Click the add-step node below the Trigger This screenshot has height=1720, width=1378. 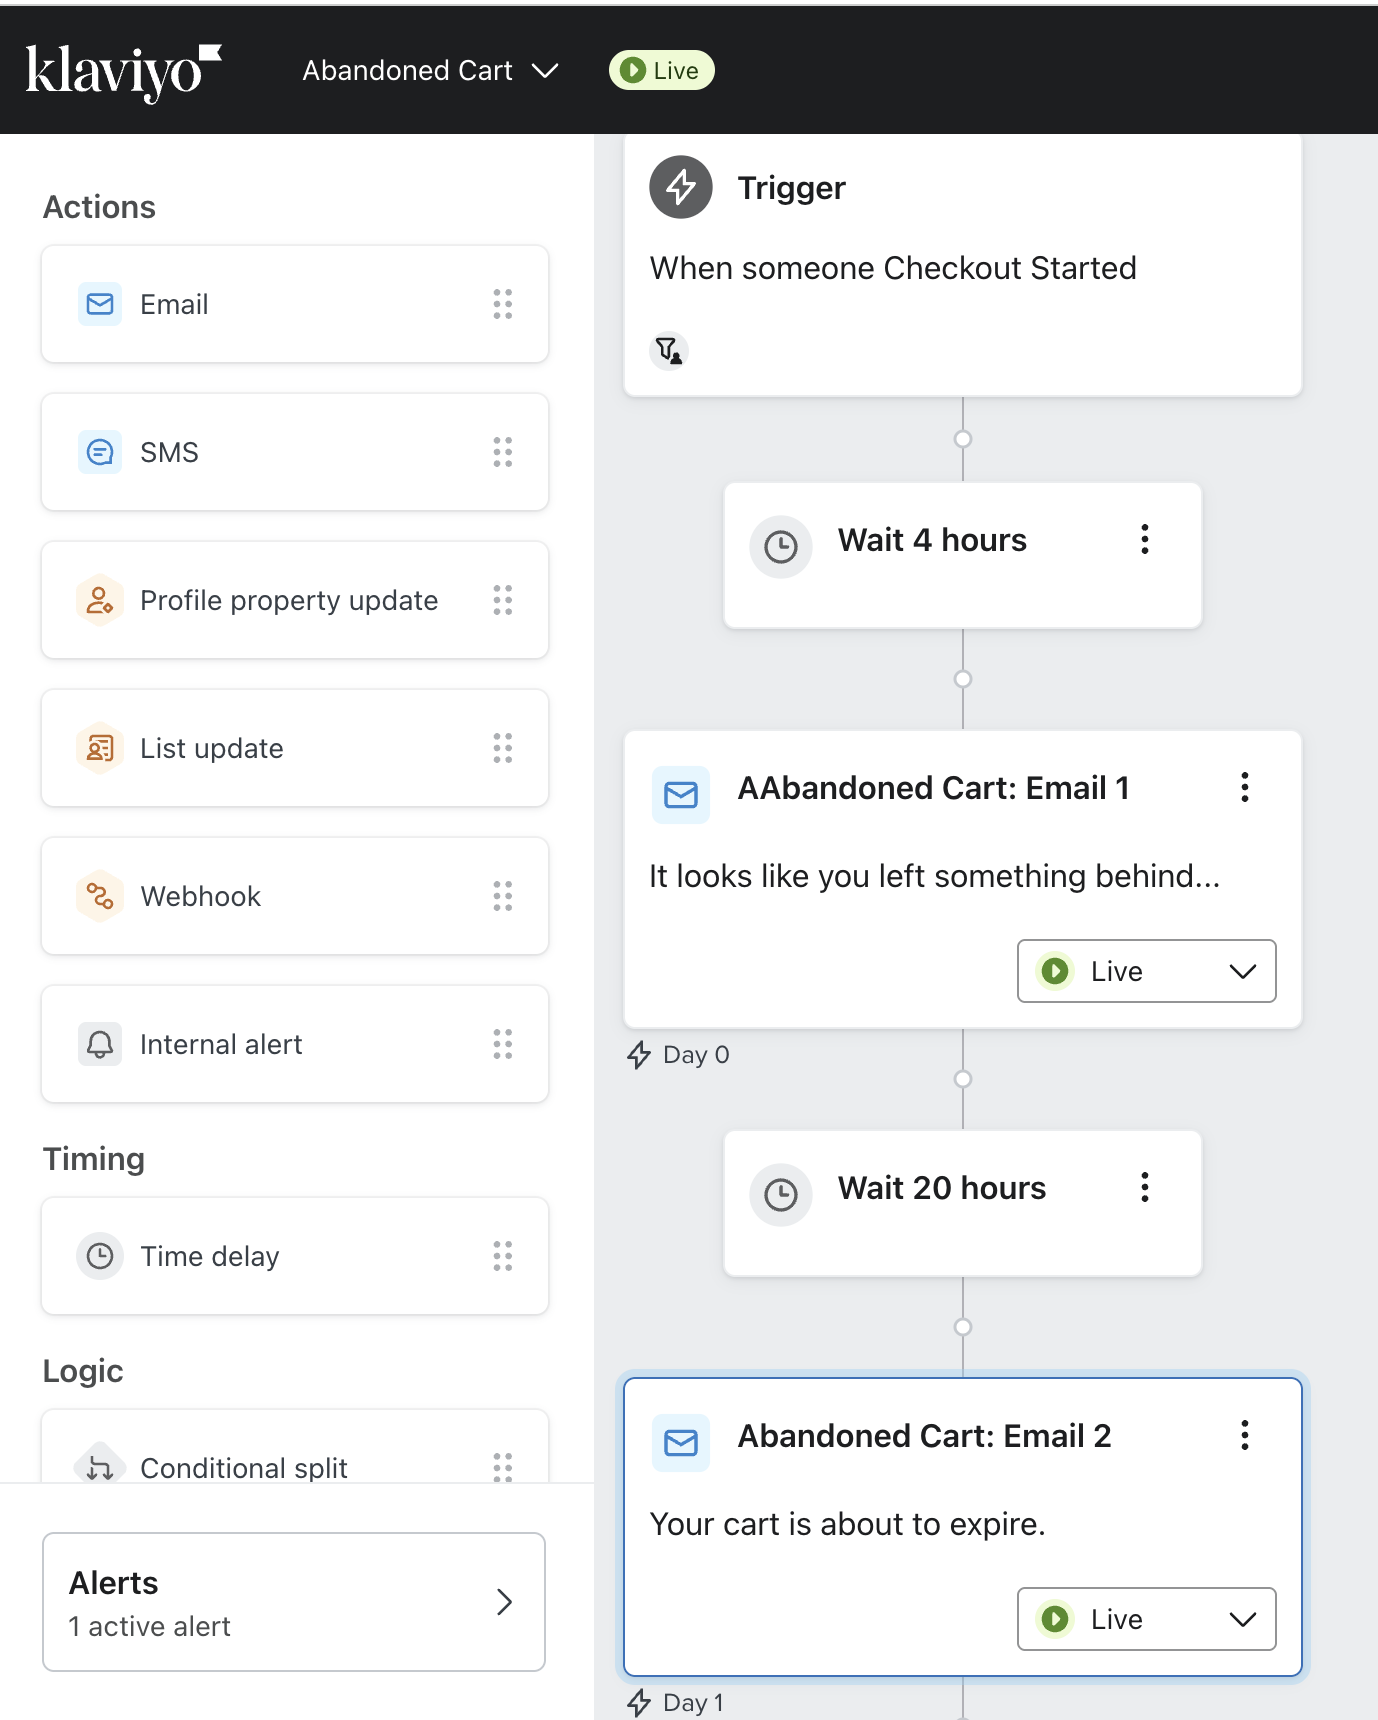[963, 439]
